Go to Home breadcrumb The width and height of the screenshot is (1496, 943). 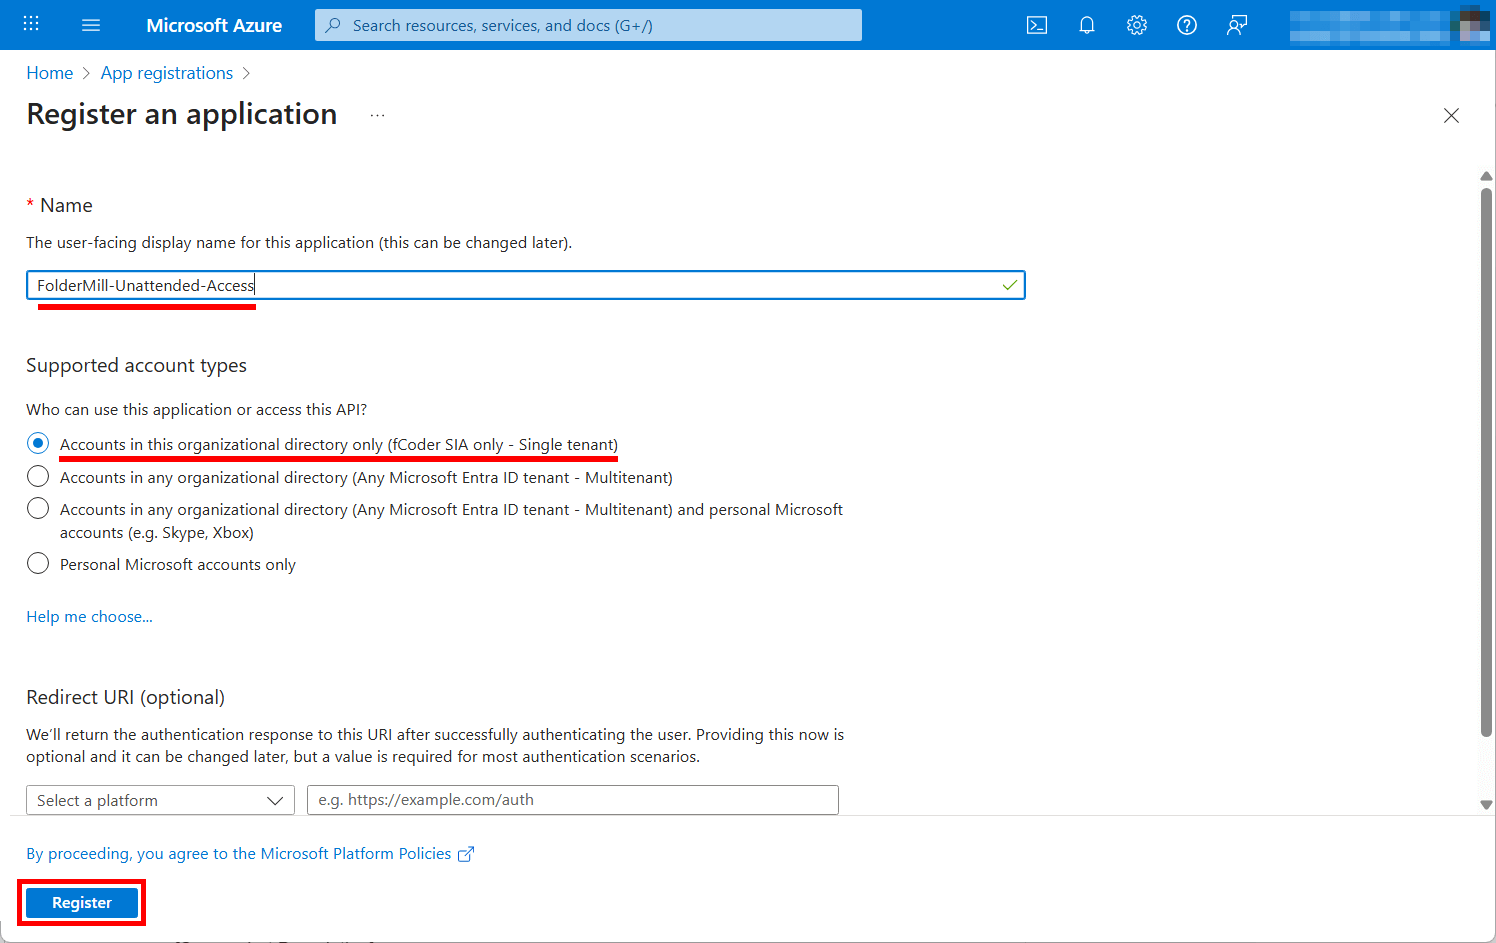[49, 72]
